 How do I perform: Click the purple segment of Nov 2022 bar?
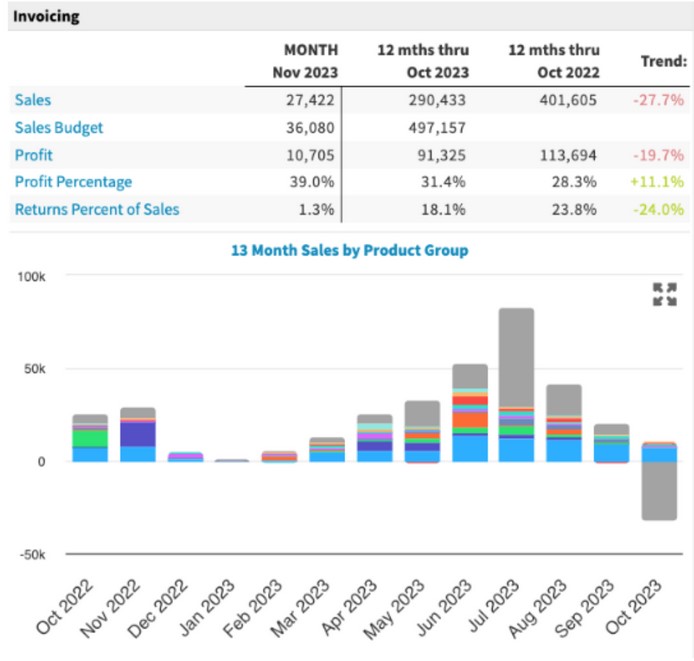point(138,434)
